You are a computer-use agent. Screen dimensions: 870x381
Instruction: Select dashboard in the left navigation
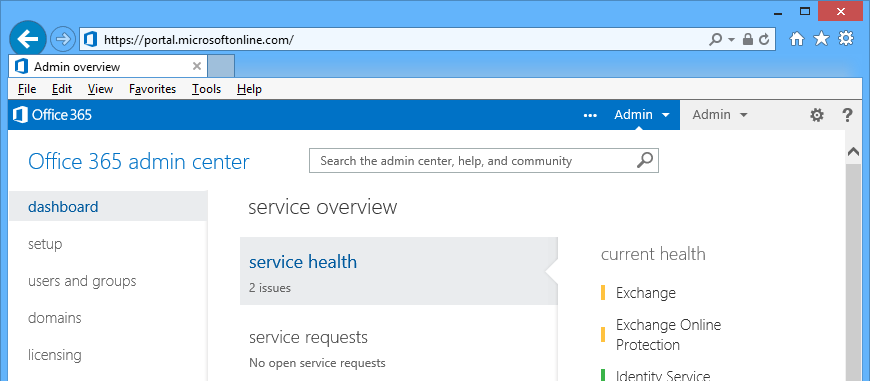tap(108, 207)
